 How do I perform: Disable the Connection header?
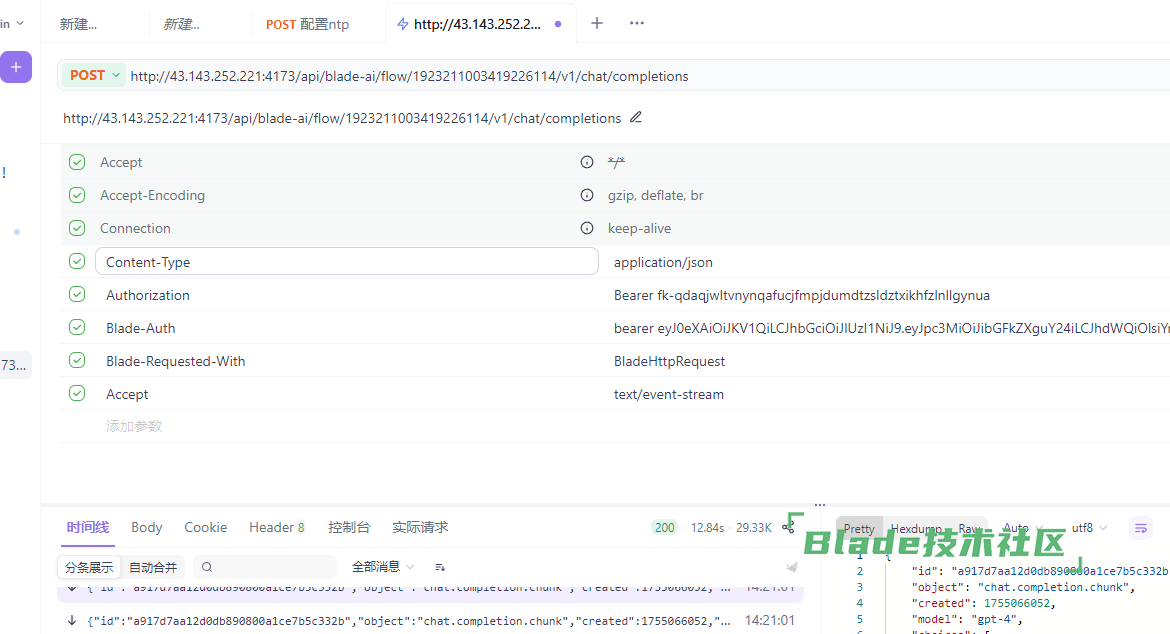click(77, 228)
